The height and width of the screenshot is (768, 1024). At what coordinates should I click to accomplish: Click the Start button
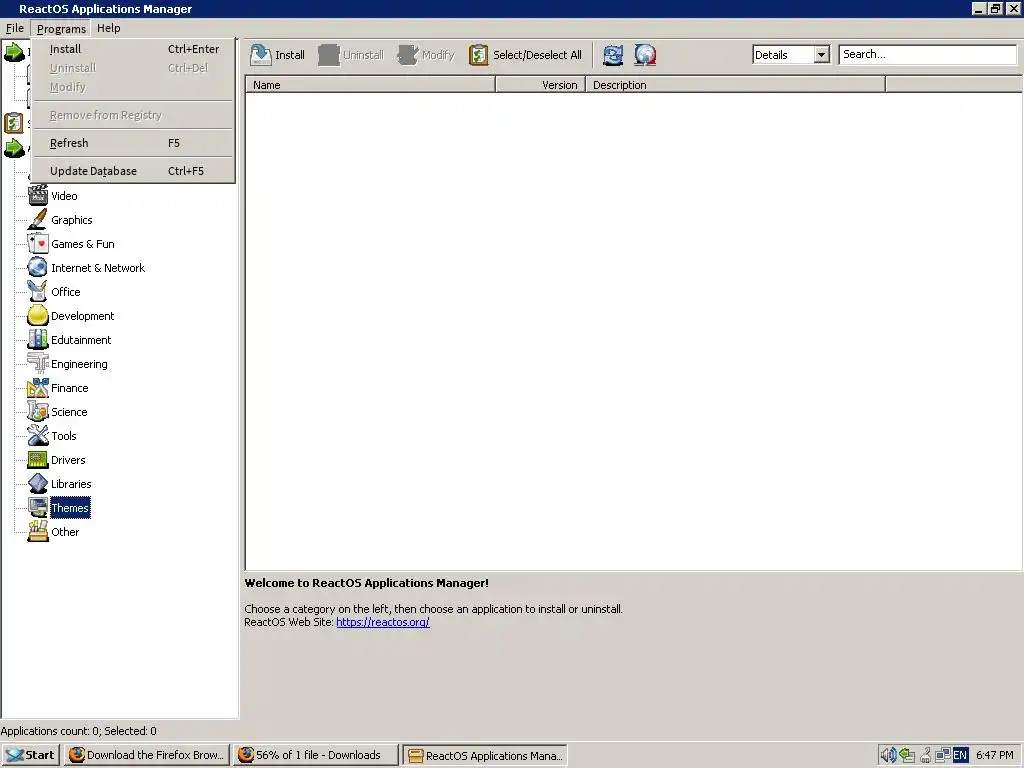31,755
